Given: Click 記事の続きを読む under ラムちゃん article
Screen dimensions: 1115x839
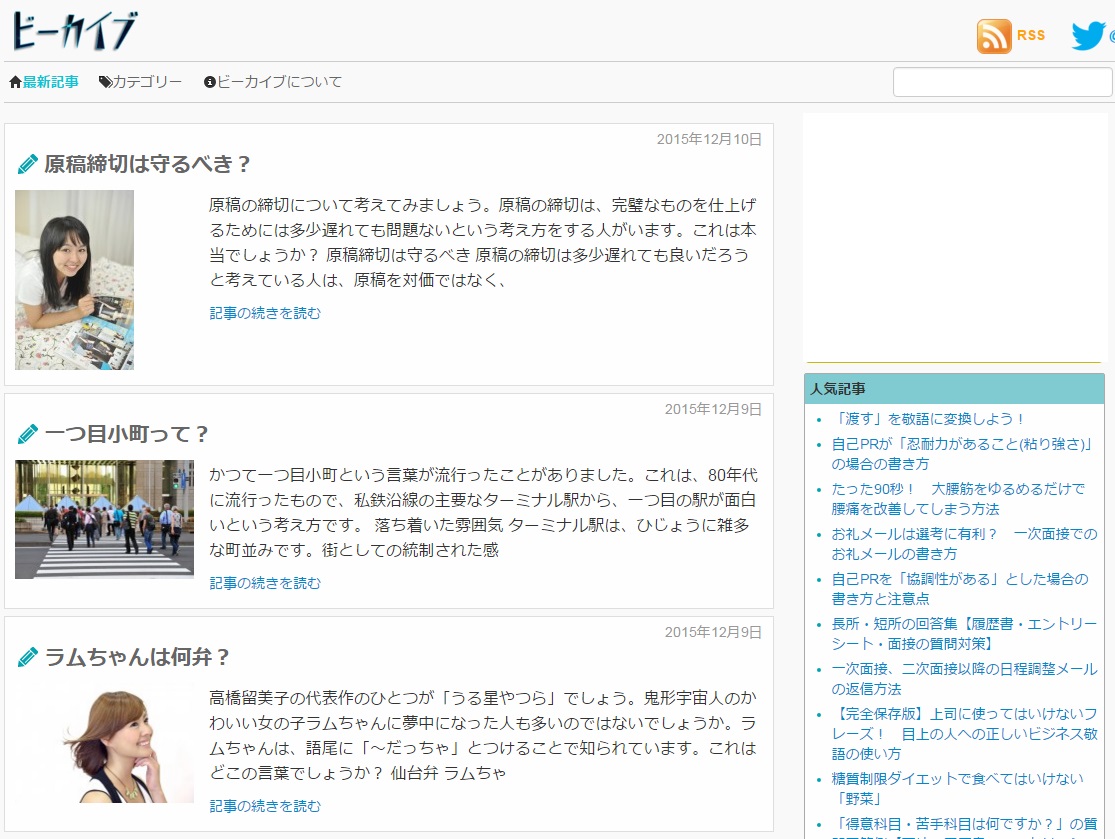Looking at the screenshot, I should click(x=265, y=806).
